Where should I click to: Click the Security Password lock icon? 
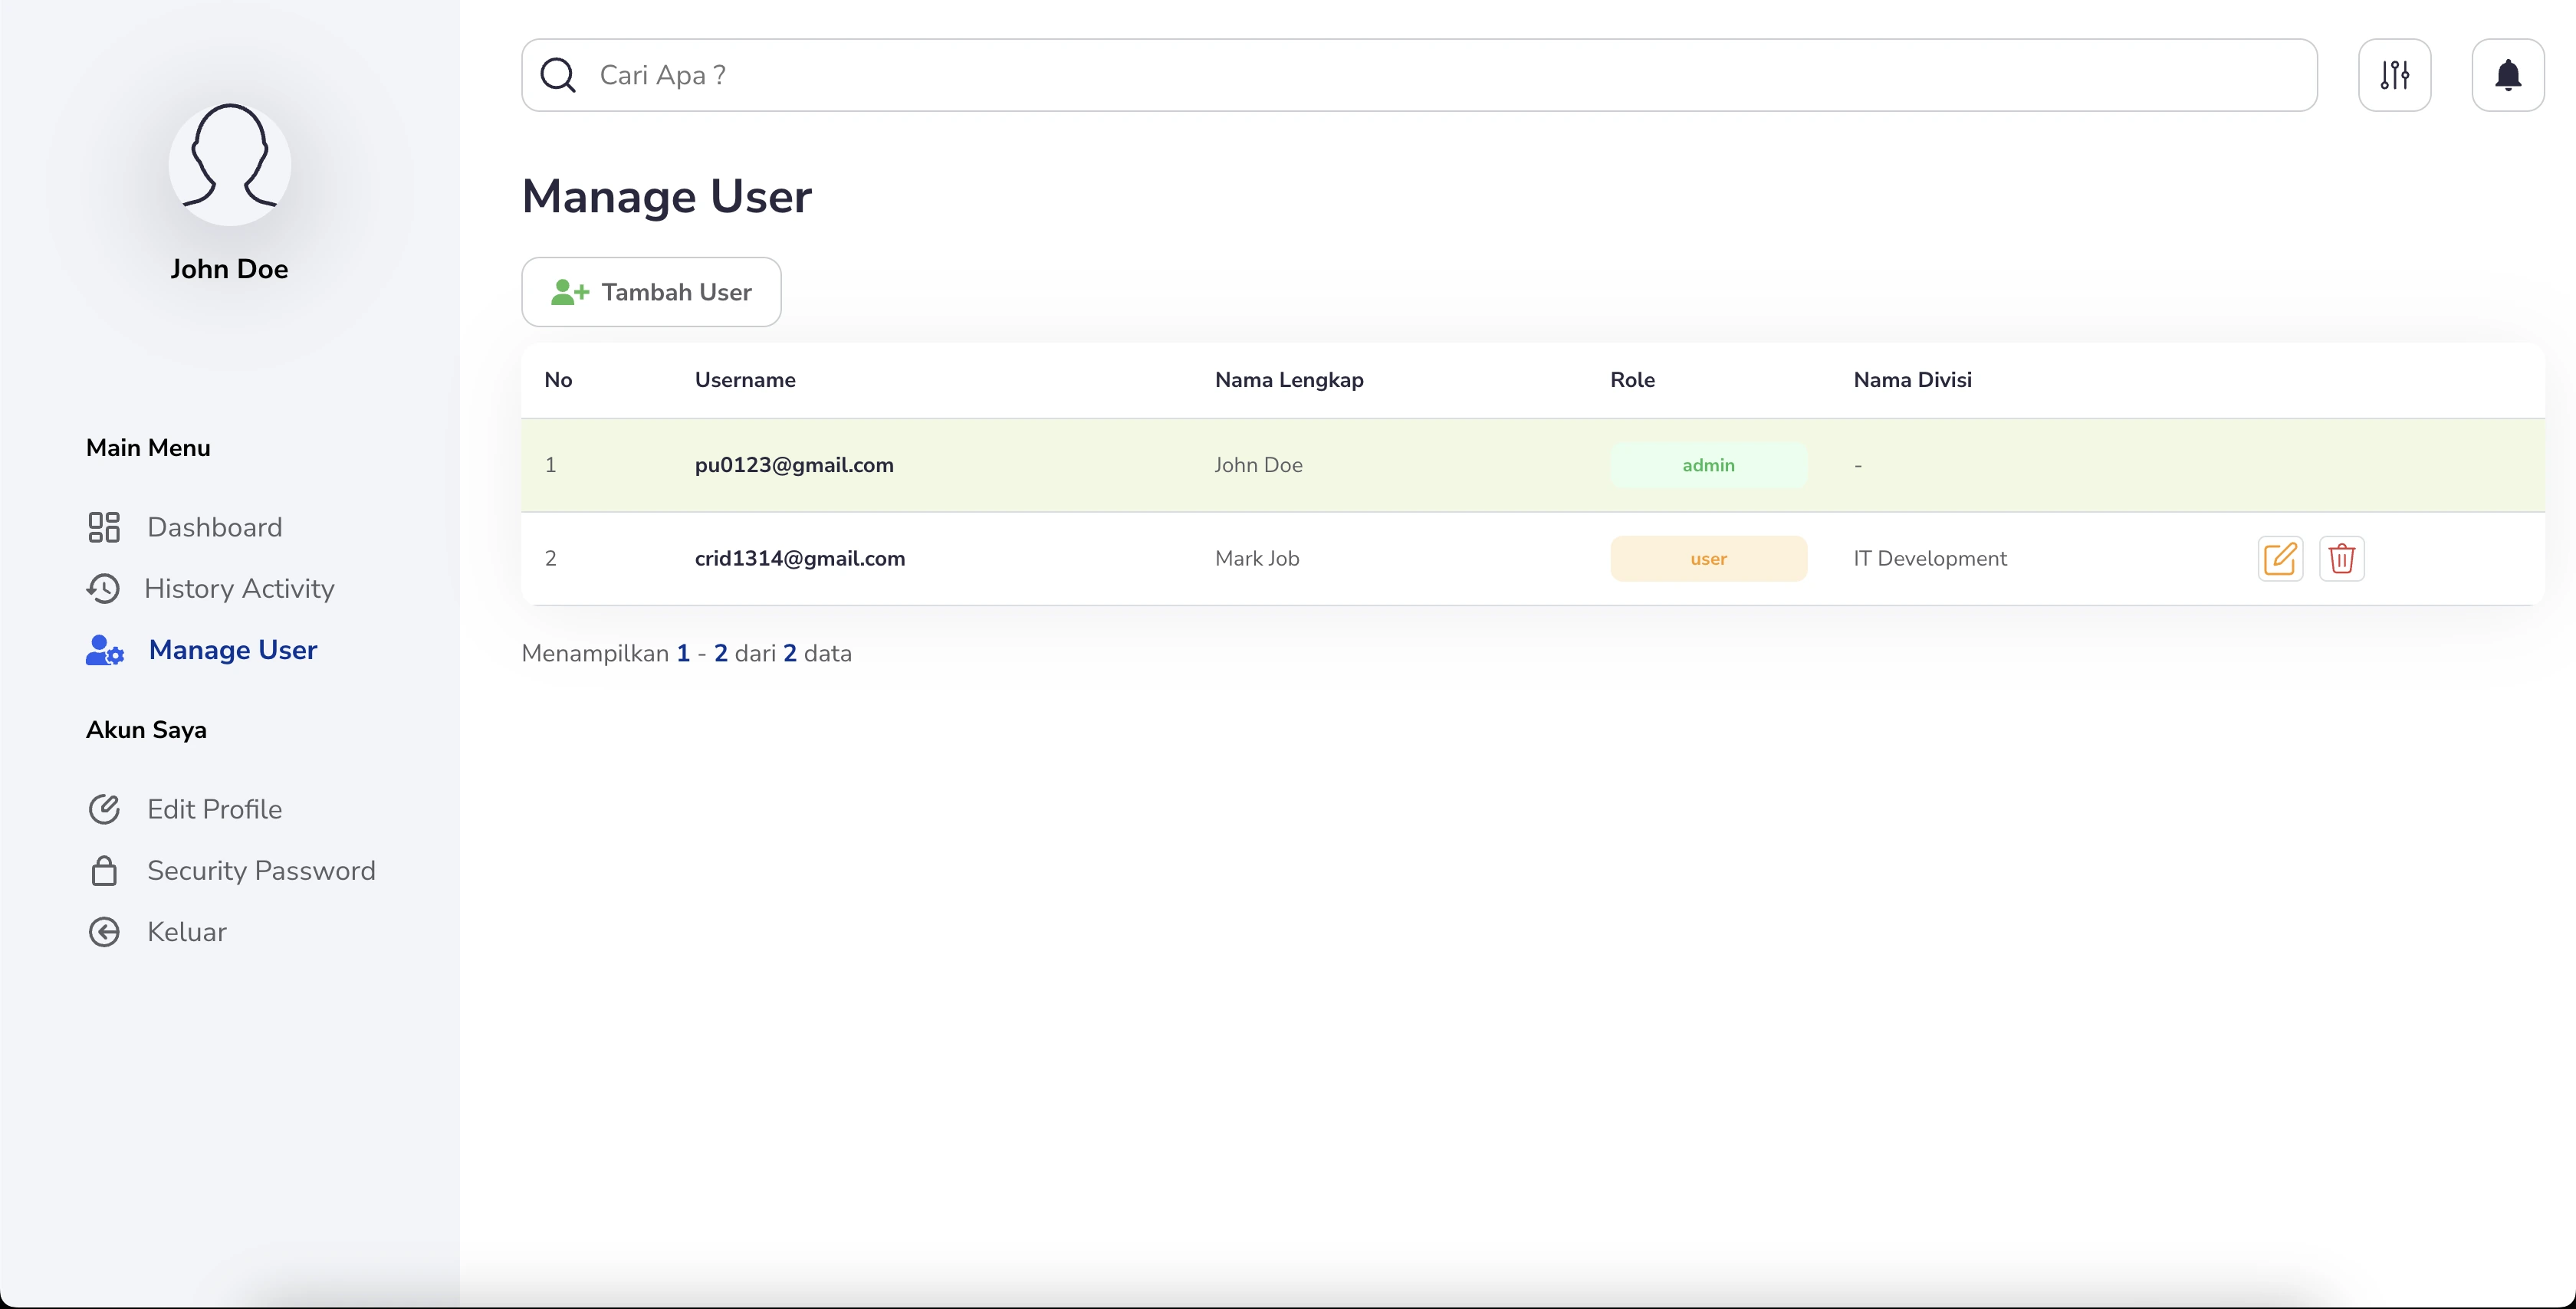(104, 870)
